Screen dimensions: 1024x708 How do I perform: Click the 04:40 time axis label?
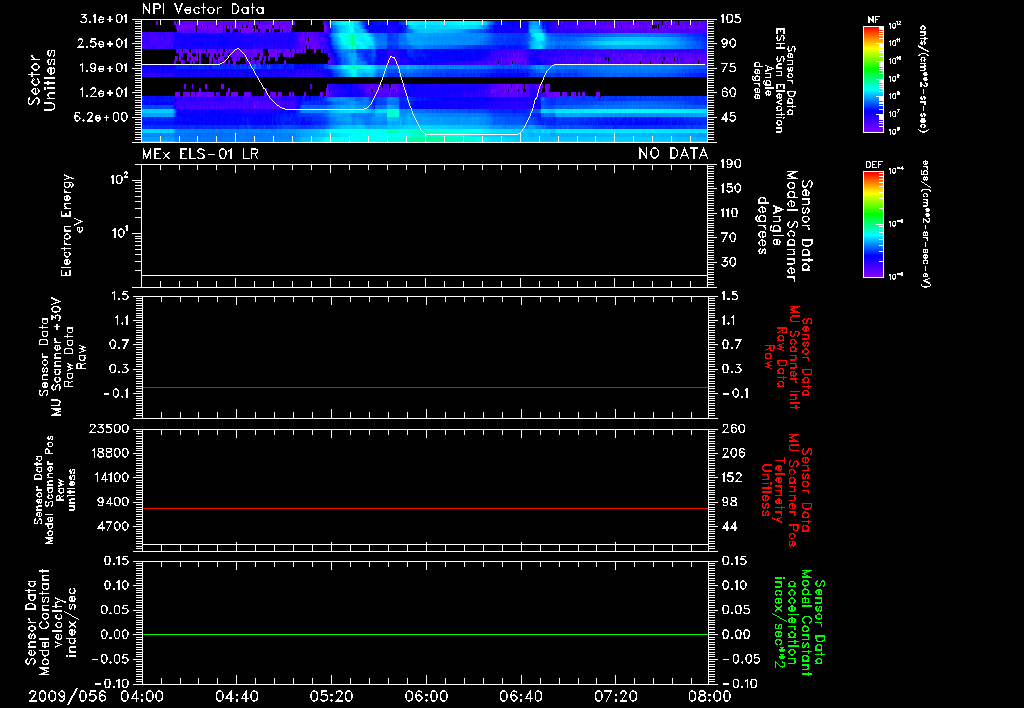coord(236,696)
